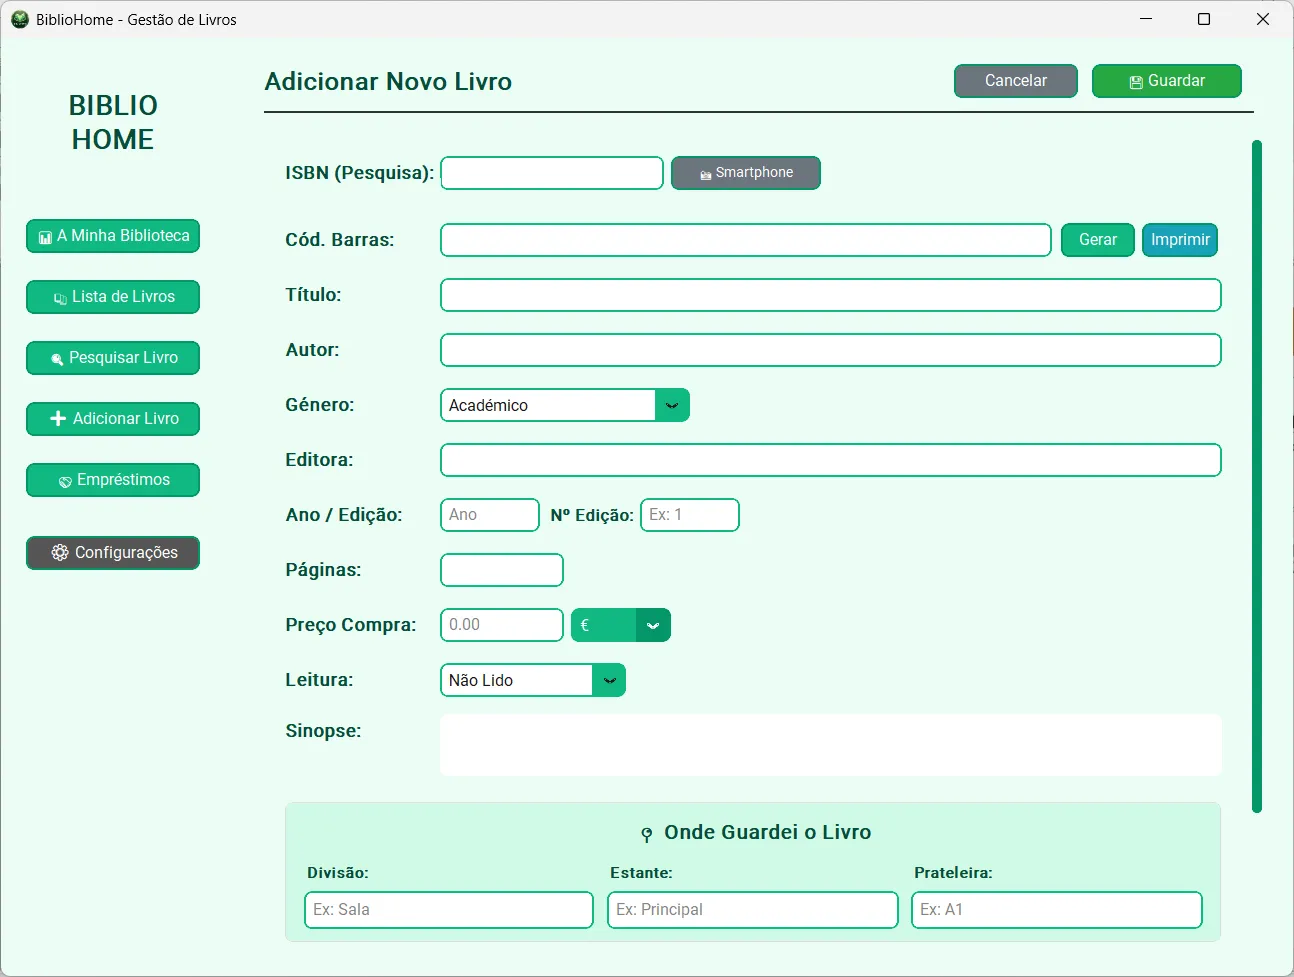
Task: Click the Cancelar button
Action: point(1015,81)
